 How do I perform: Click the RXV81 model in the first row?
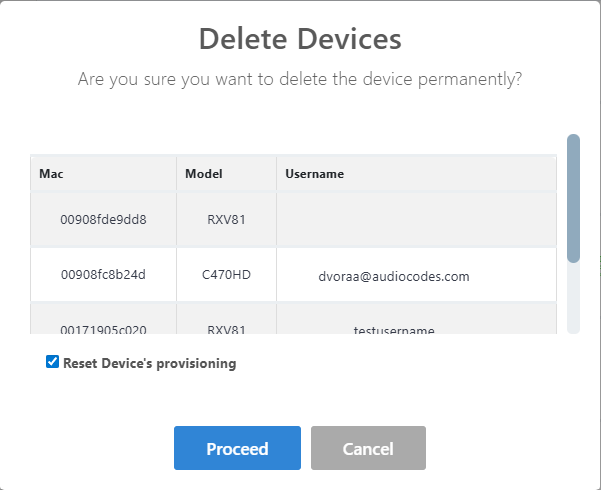[x=226, y=220]
